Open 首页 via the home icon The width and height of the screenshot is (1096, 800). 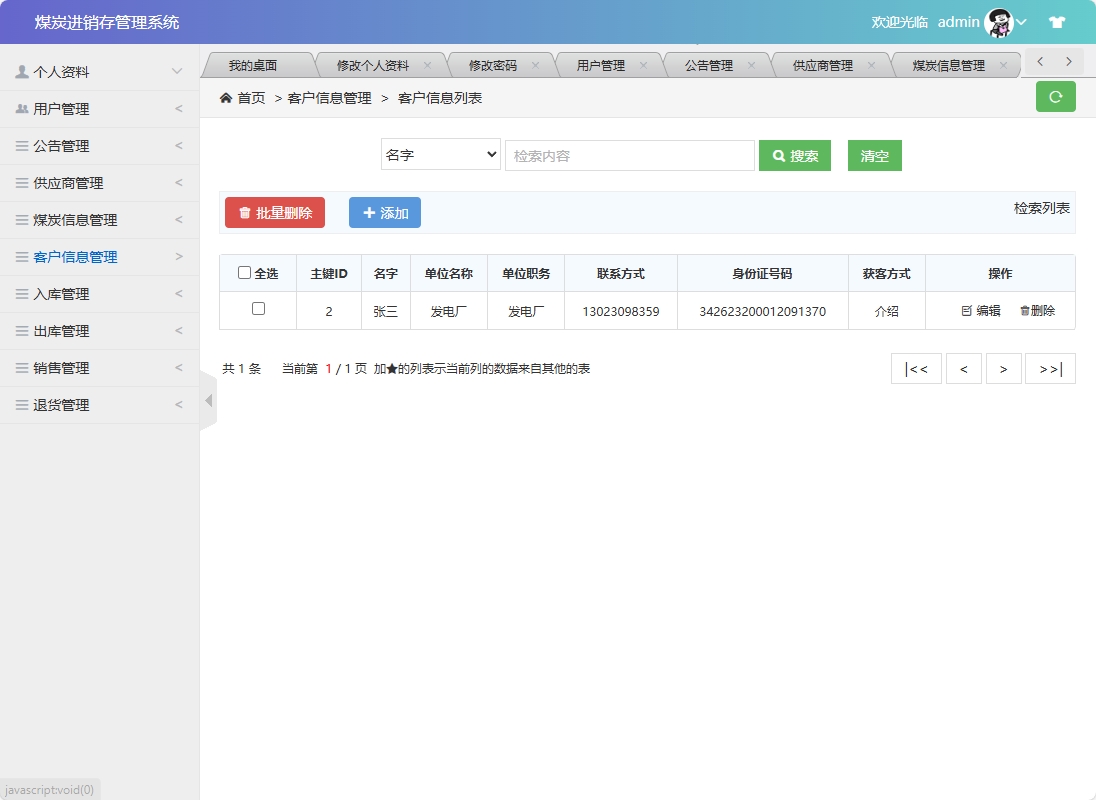pos(226,99)
